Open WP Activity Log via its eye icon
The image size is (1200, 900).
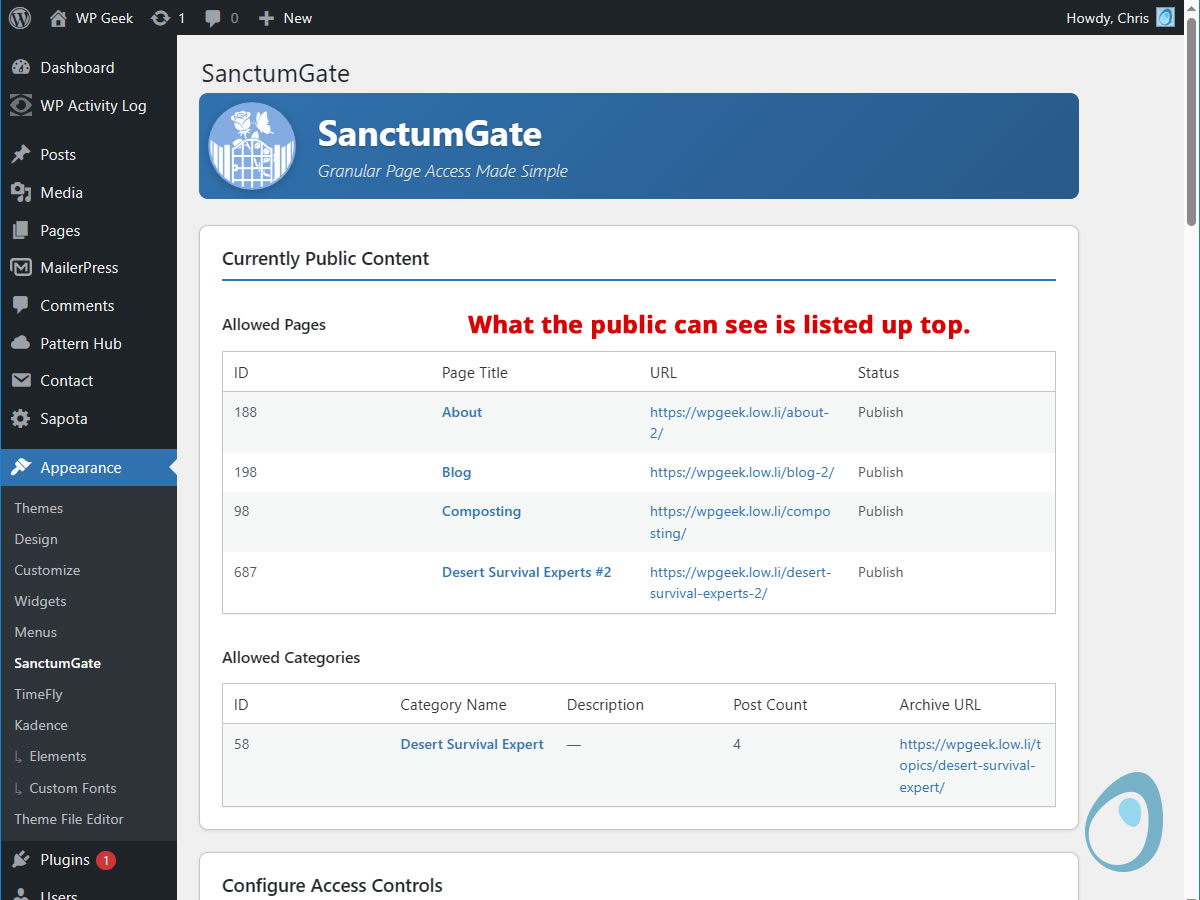pos(22,105)
